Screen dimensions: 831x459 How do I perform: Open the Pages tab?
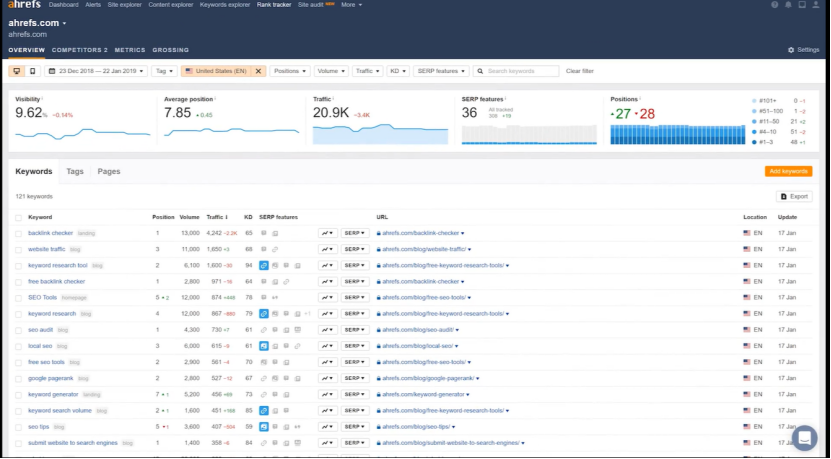(x=109, y=171)
